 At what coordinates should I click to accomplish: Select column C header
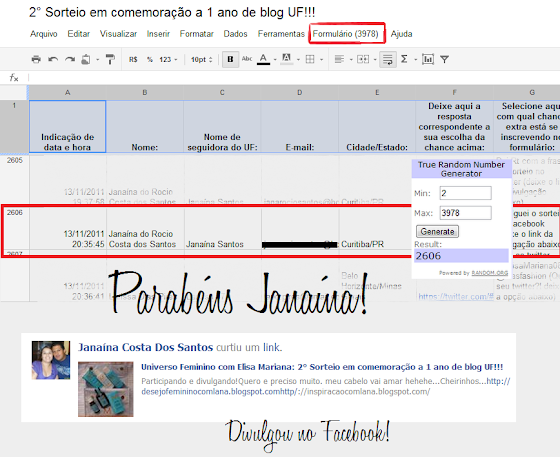(x=222, y=92)
